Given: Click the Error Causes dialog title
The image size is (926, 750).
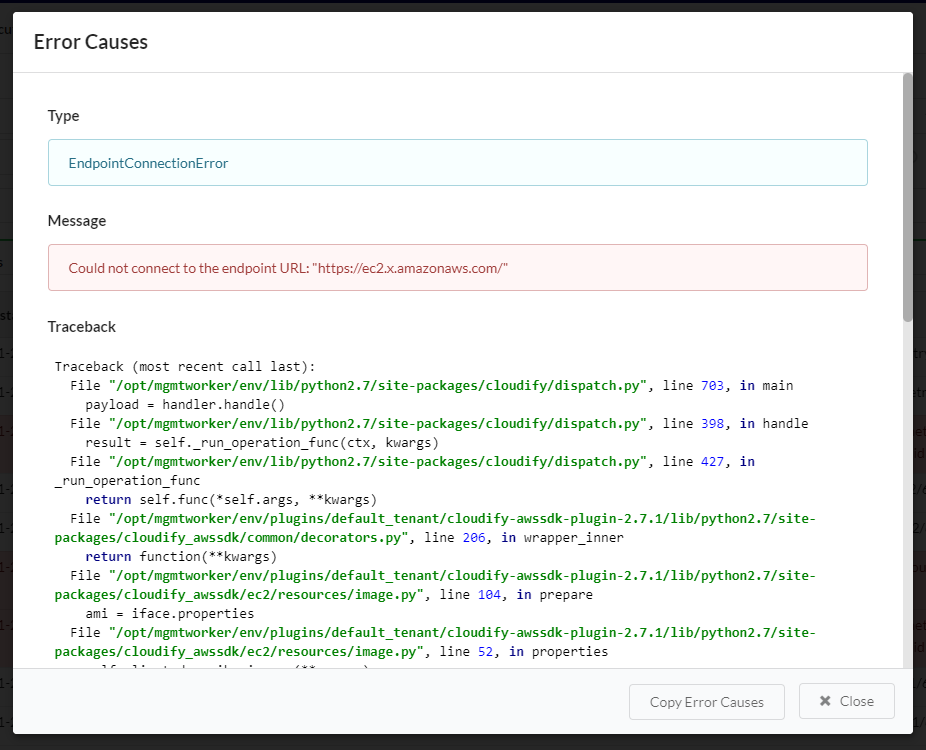Looking at the screenshot, I should [x=90, y=42].
